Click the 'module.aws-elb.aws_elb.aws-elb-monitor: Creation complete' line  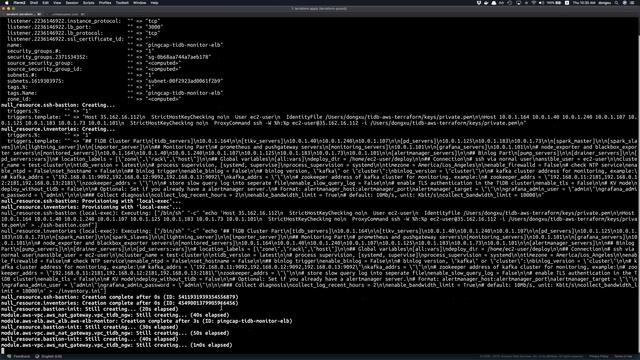point(147,321)
